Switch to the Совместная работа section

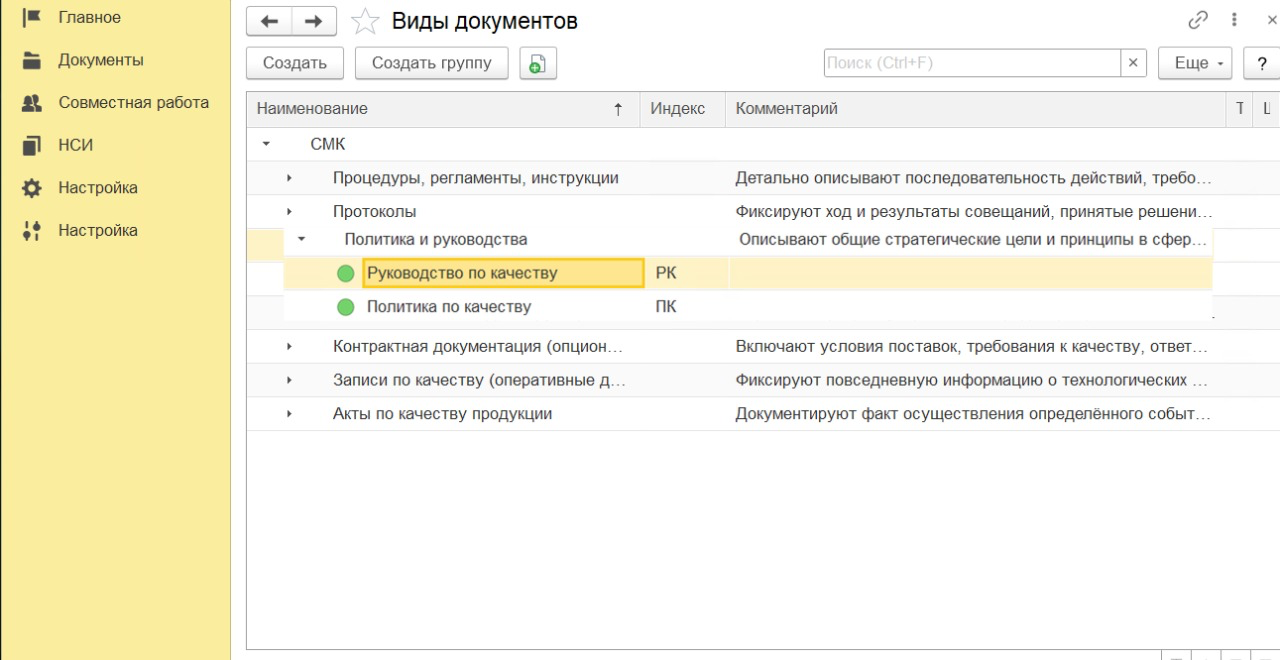(x=133, y=103)
